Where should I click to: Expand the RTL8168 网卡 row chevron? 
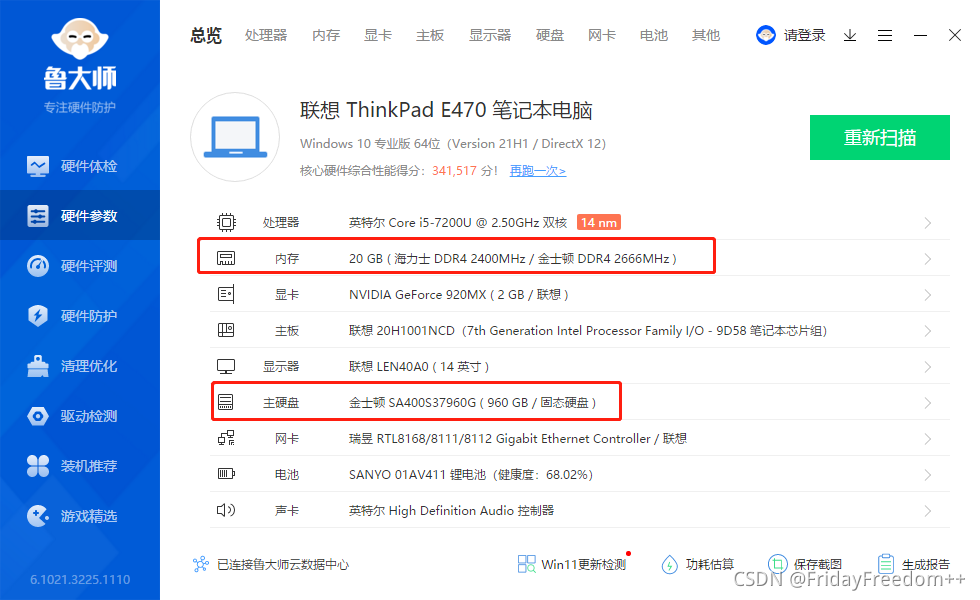pyautogui.click(x=928, y=439)
